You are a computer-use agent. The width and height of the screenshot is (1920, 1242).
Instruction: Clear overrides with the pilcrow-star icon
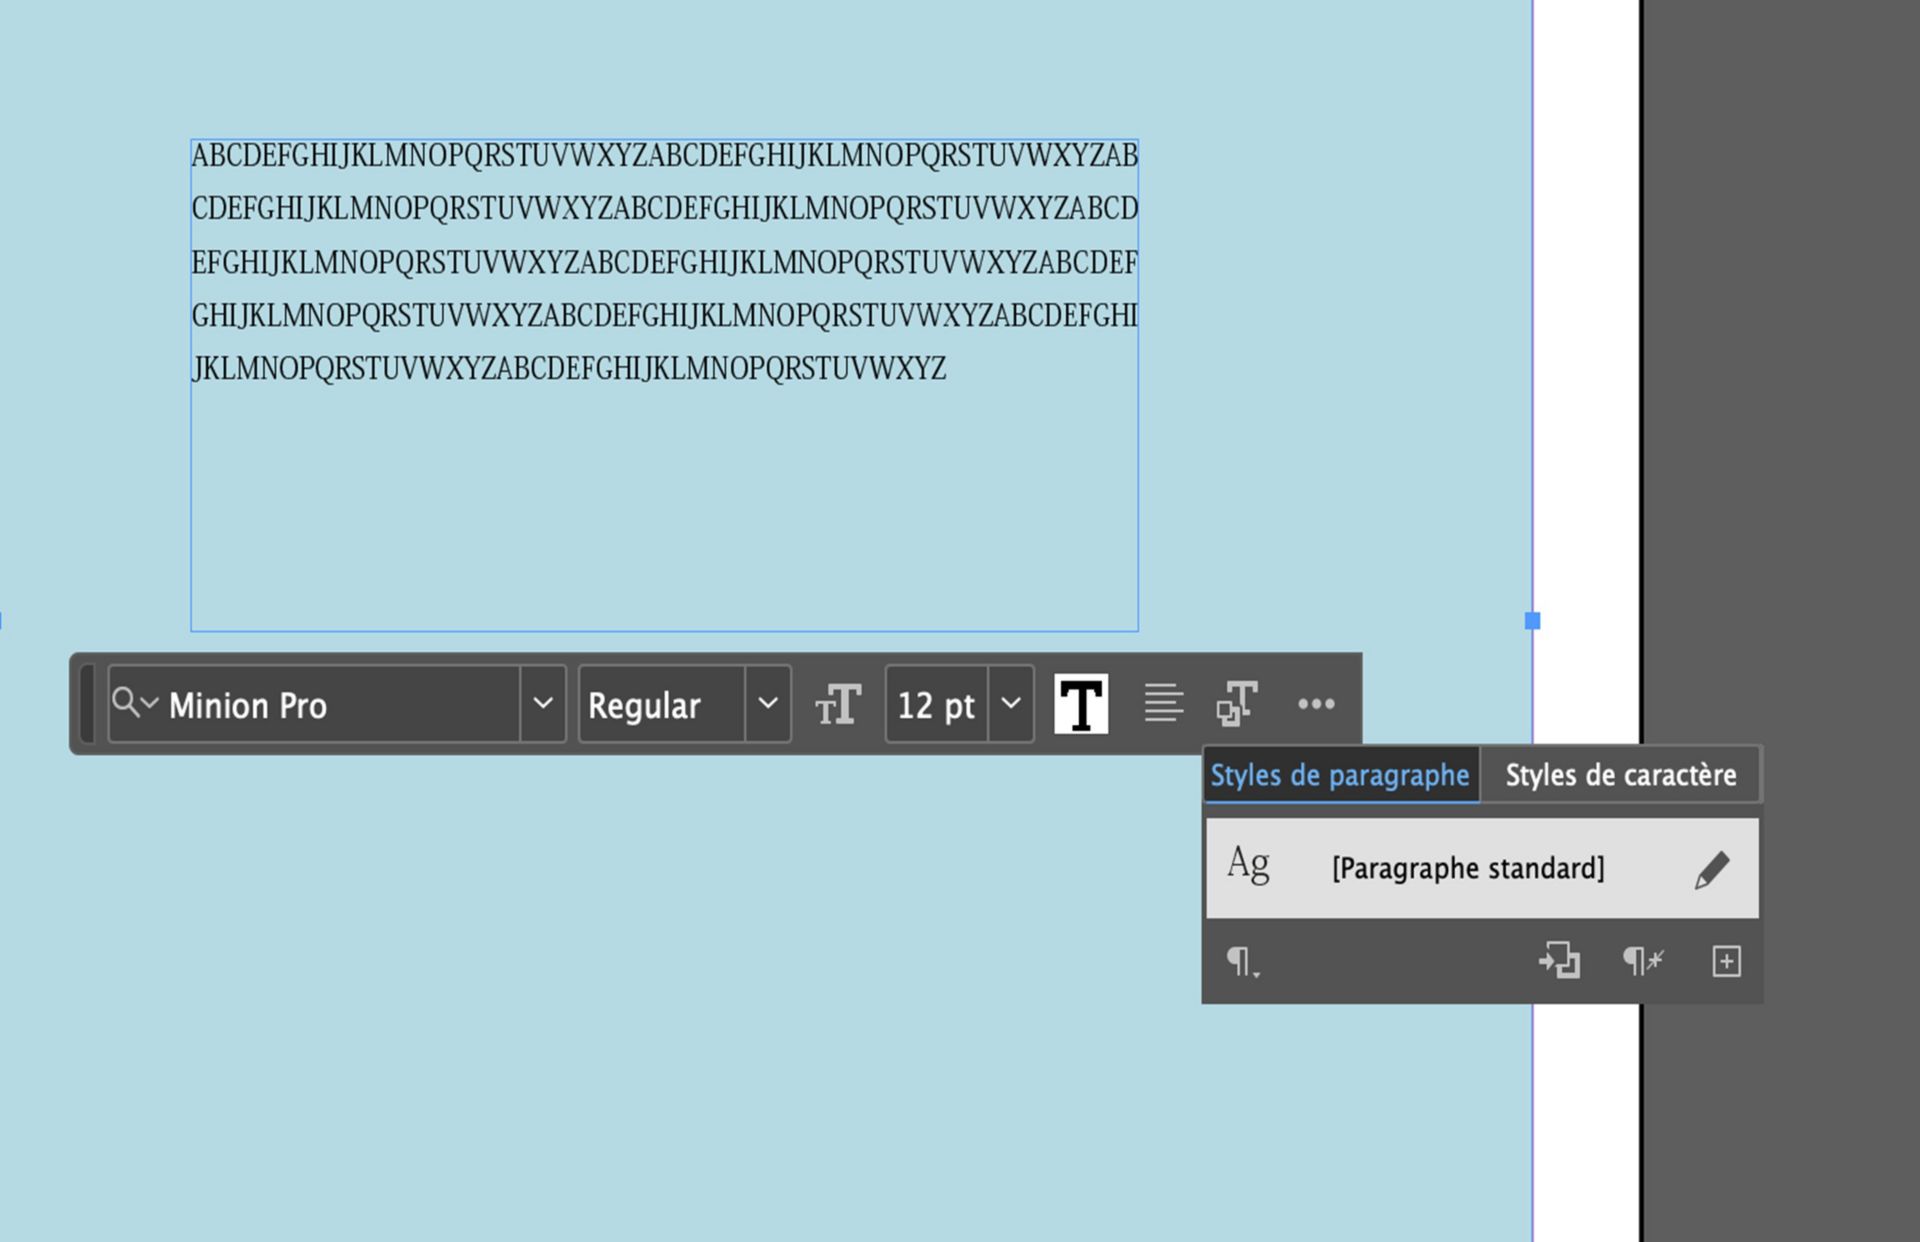tap(1642, 961)
